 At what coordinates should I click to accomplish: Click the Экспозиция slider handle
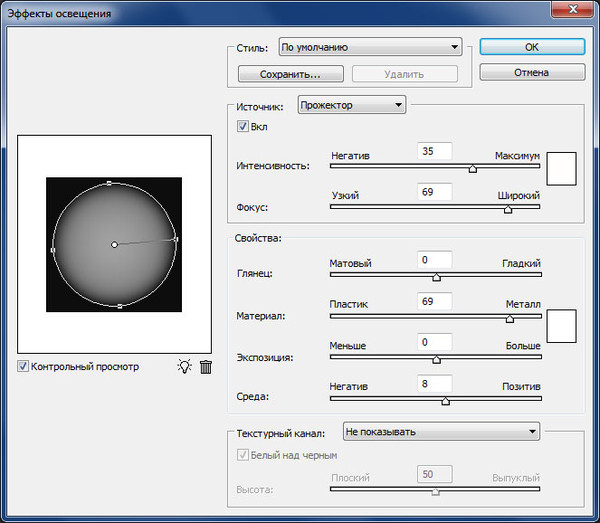click(x=436, y=359)
